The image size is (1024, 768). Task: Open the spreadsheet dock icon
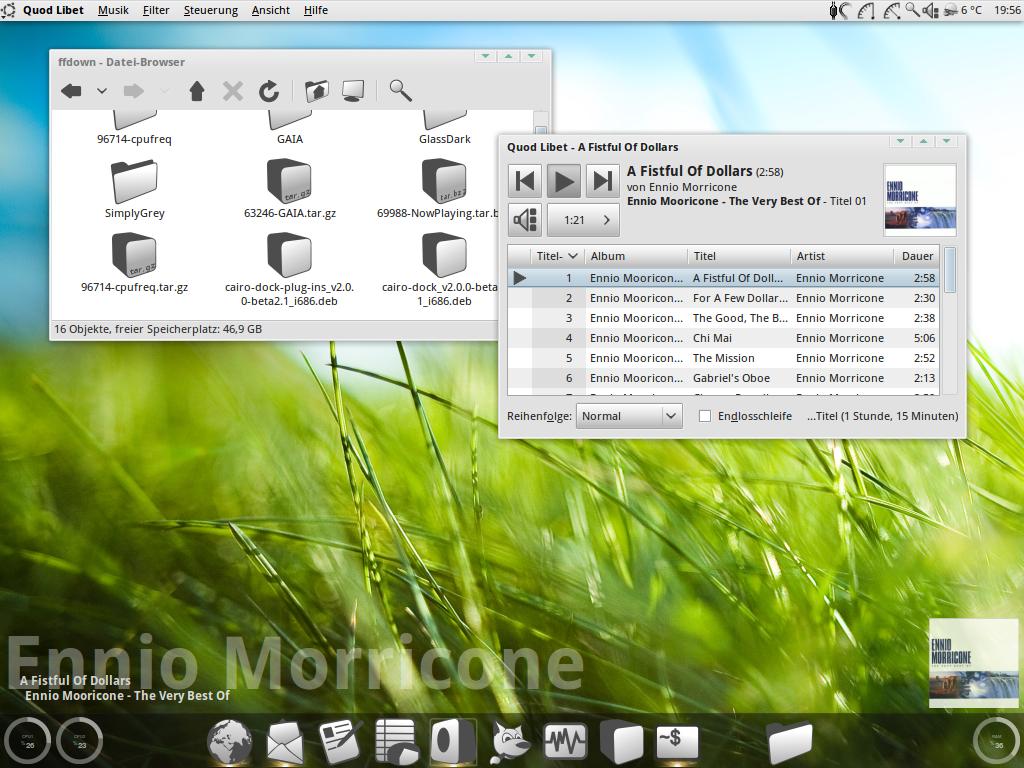tap(396, 741)
